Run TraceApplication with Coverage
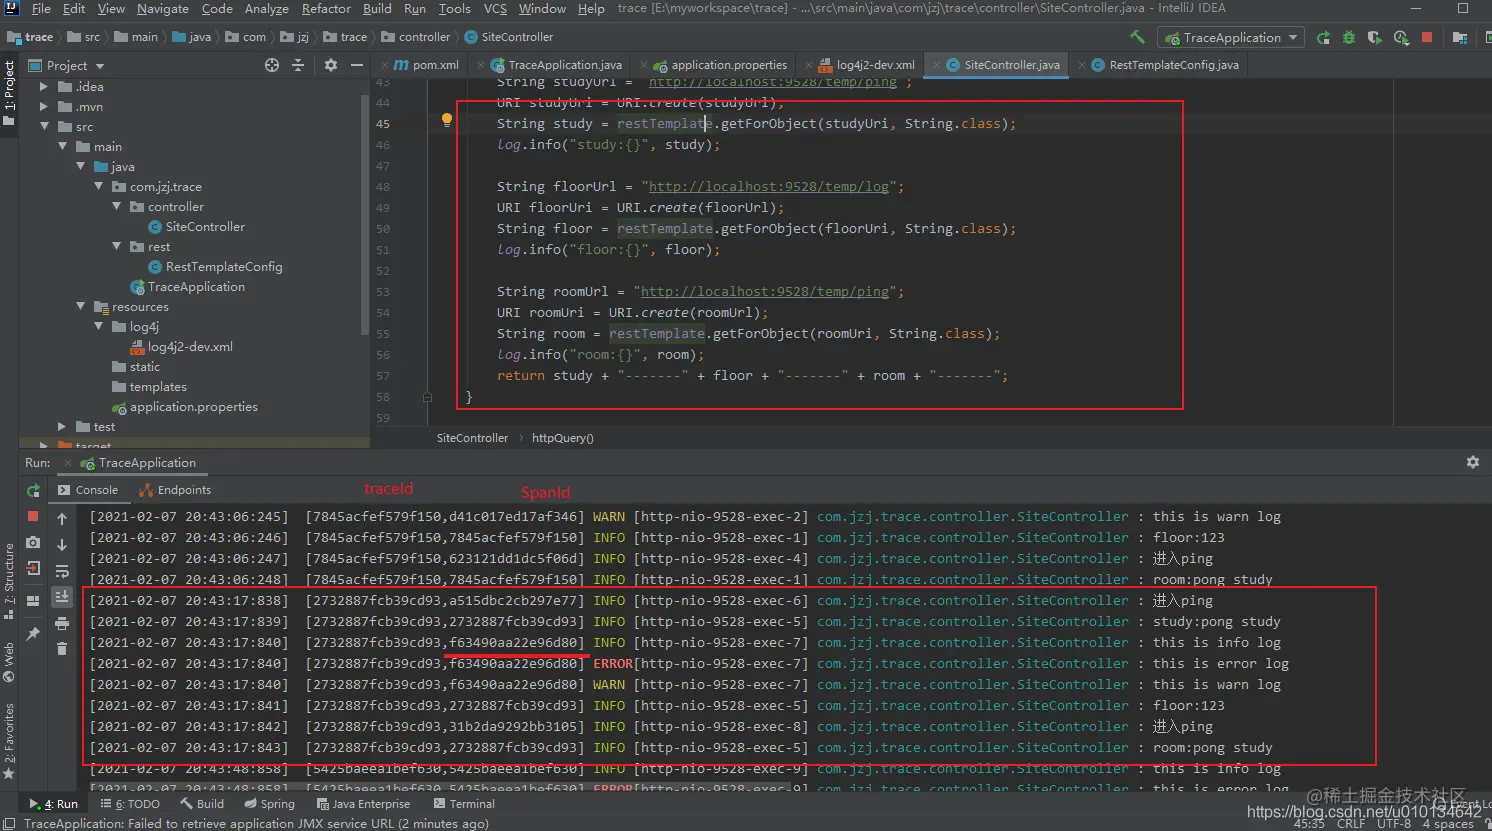Viewport: 1492px width, 831px height. 1375,37
